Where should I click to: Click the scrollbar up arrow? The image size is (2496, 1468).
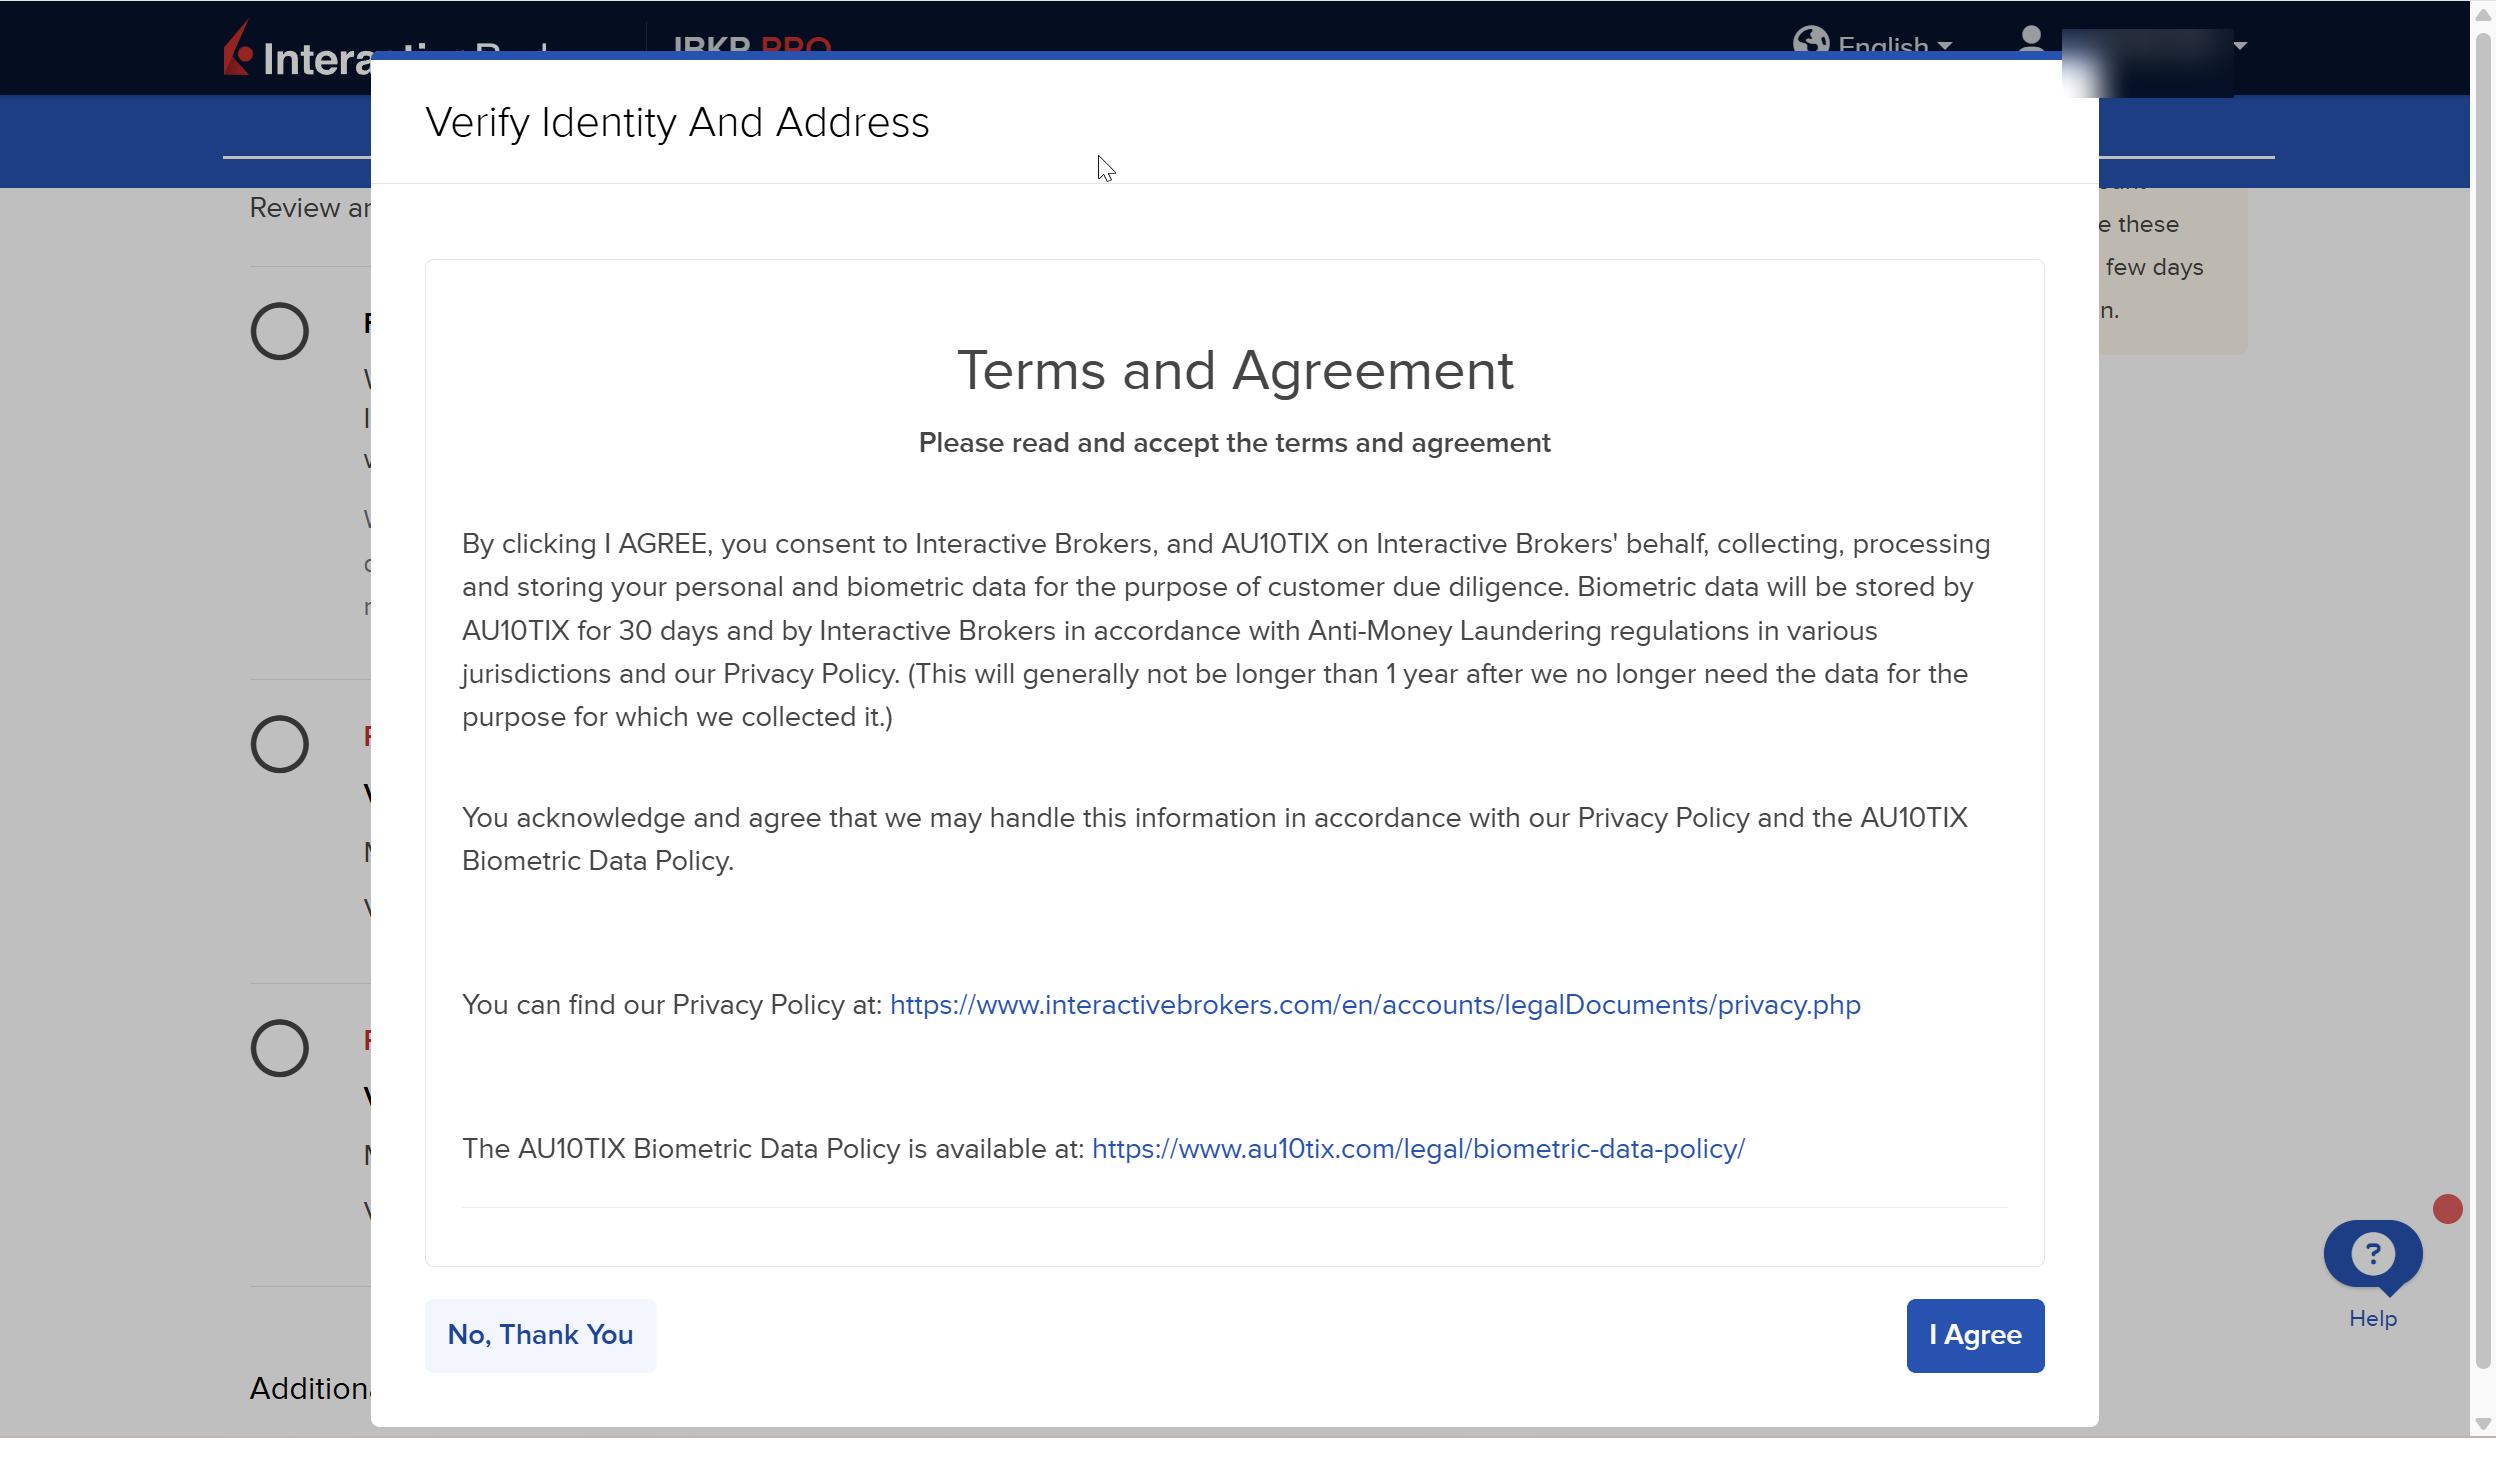click(2482, 14)
